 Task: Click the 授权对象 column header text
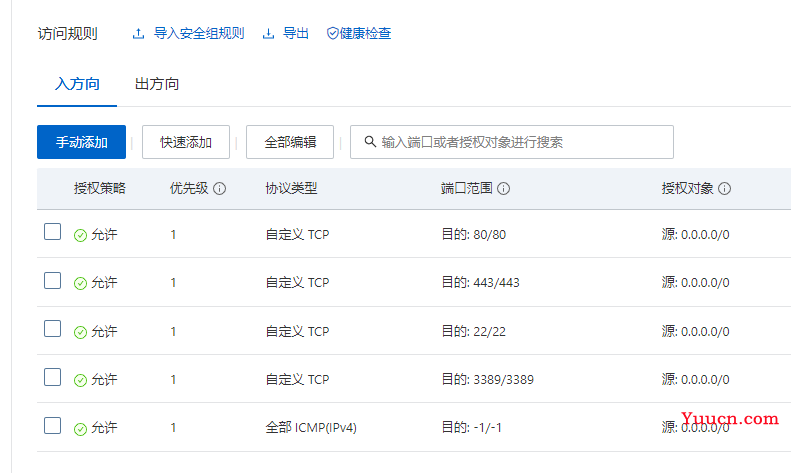tap(688, 189)
